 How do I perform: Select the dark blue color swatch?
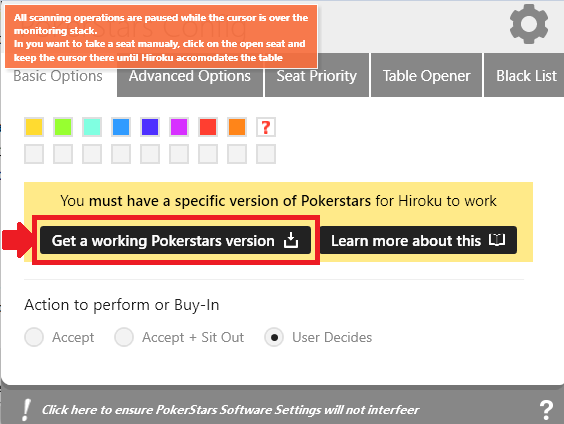click(150, 127)
